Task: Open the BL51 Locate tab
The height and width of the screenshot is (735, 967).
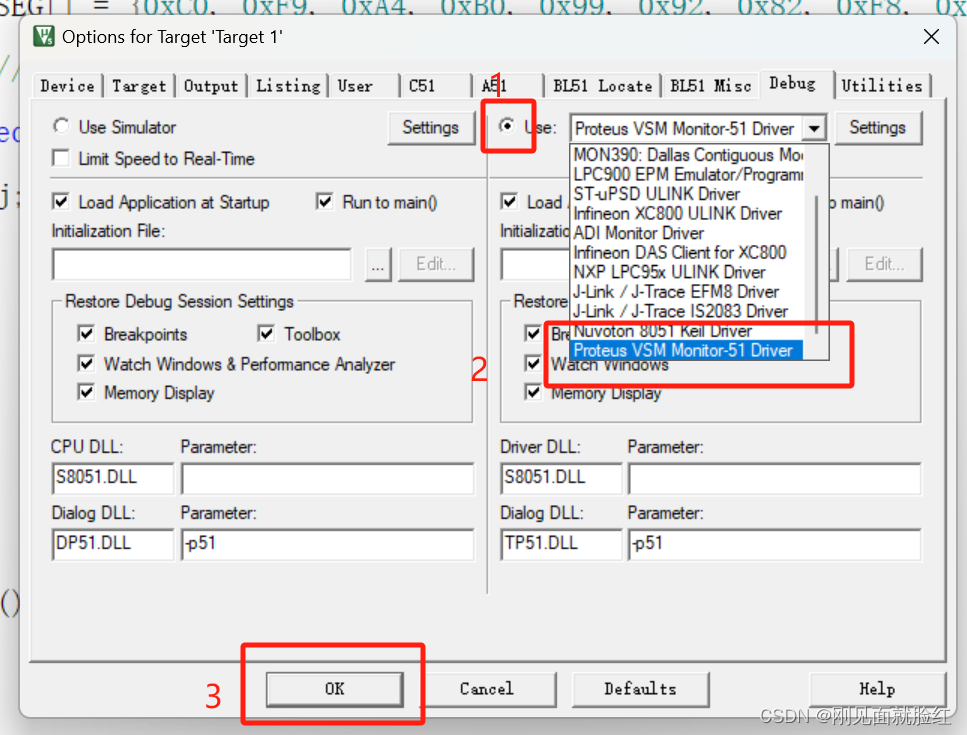Action: click(603, 86)
